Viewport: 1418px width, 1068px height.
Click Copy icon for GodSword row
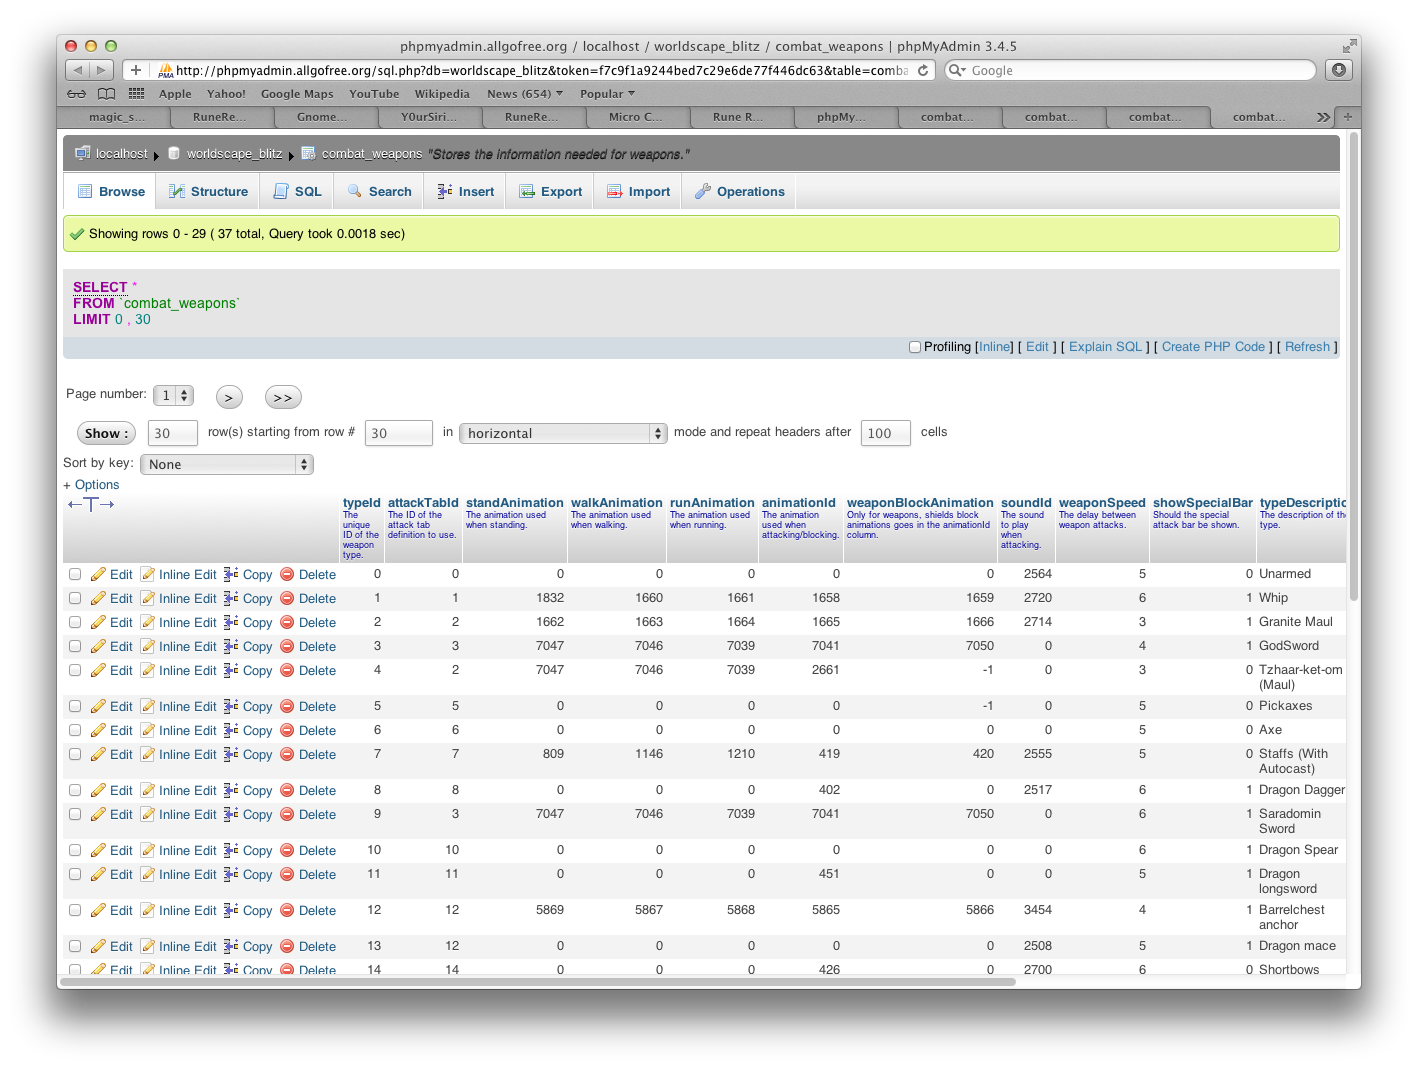tap(231, 646)
